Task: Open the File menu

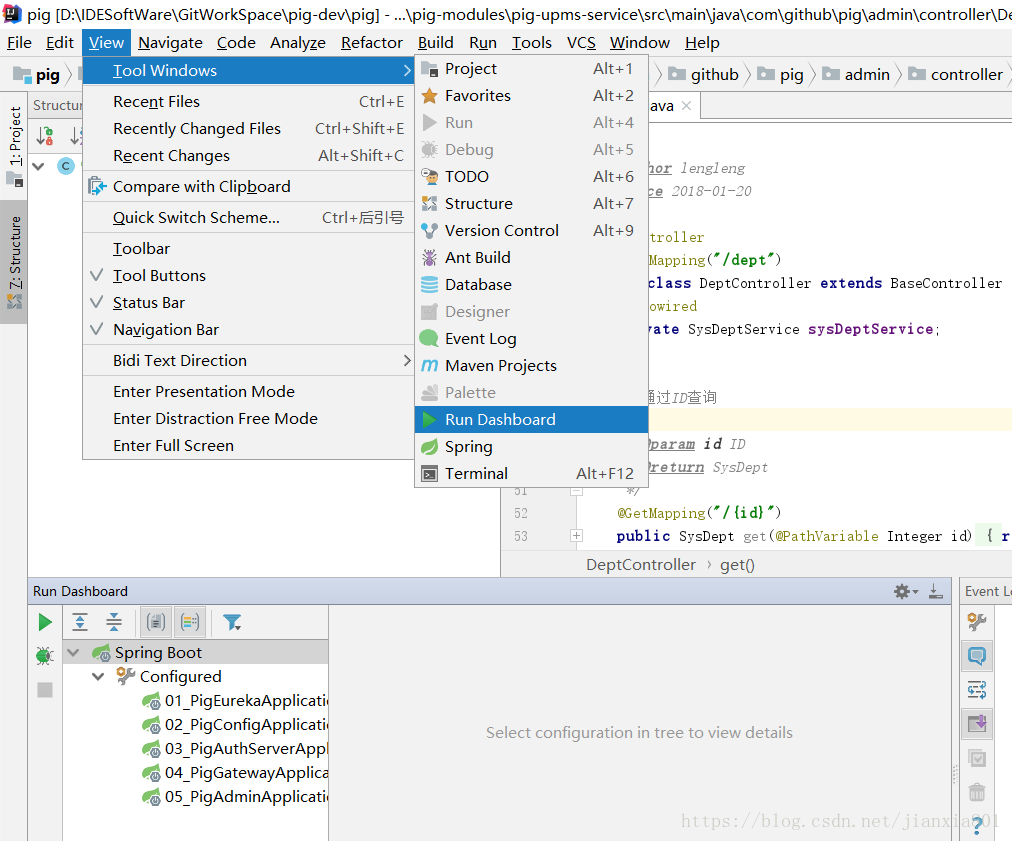Action: 19,43
